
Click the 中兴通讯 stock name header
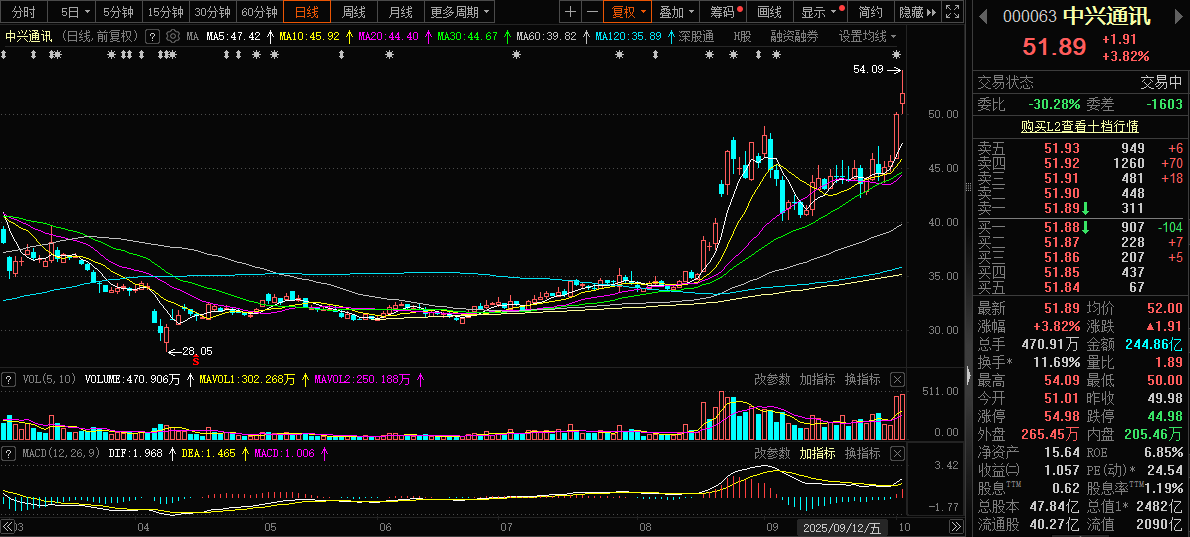coord(1107,16)
